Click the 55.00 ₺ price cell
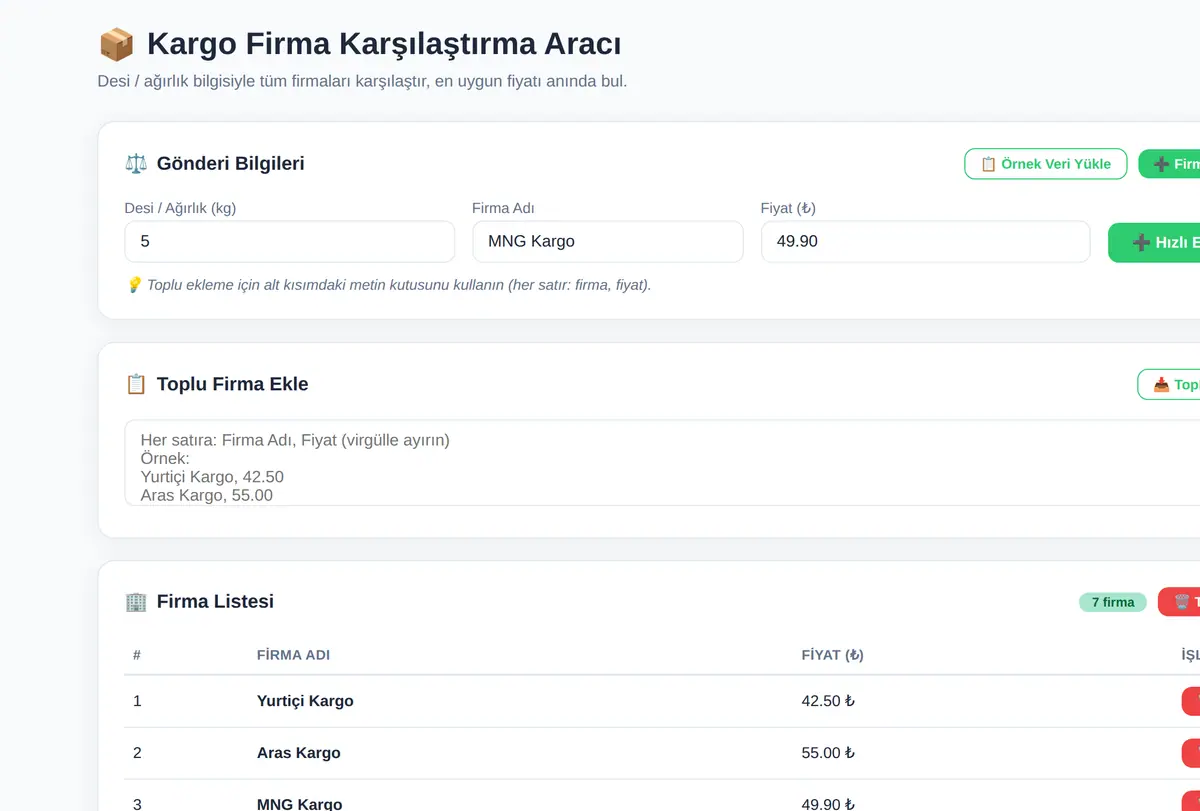 coord(828,753)
